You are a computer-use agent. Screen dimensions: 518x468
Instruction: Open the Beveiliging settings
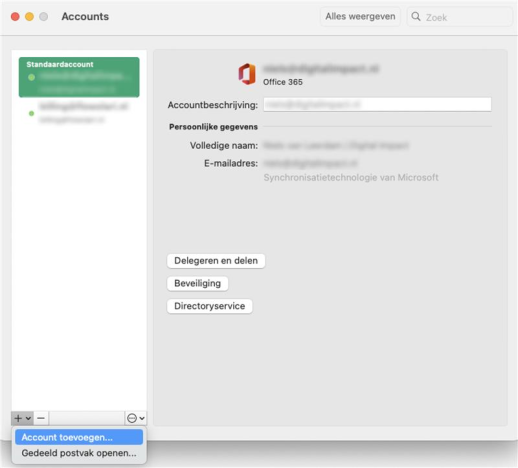pyautogui.click(x=197, y=283)
